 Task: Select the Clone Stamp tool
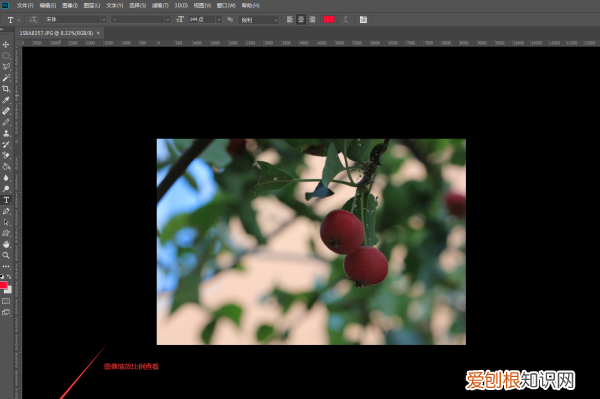click(6, 133)
